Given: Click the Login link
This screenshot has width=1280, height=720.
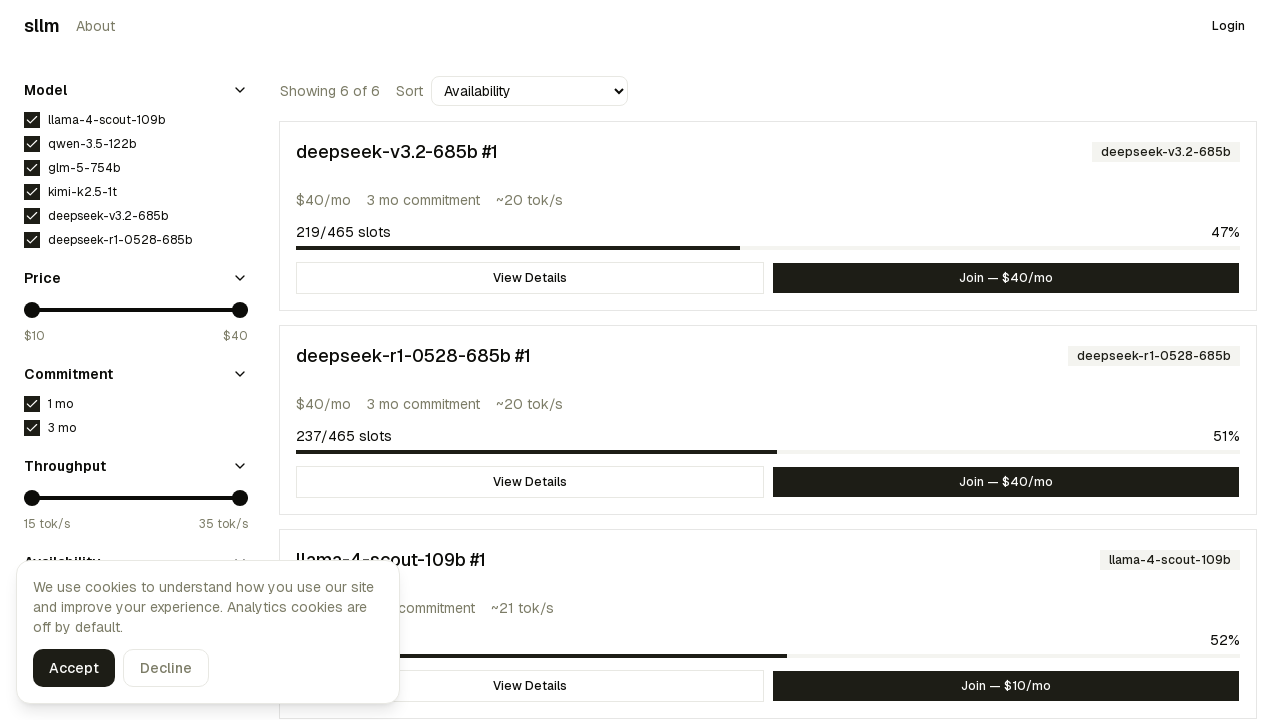Looking at the screenshot, I should (x=1228, y=26).
